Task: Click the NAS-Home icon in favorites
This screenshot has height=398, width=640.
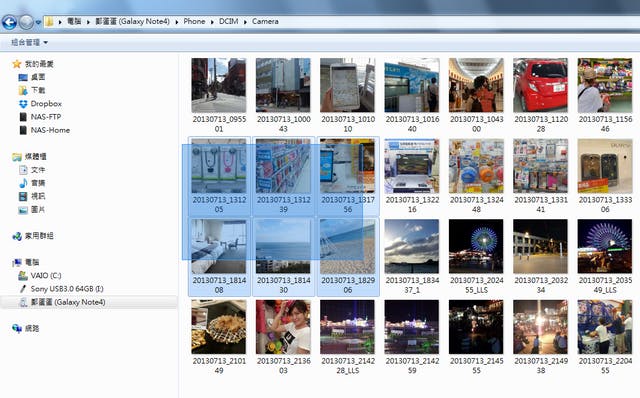Action: pos(23,130)
